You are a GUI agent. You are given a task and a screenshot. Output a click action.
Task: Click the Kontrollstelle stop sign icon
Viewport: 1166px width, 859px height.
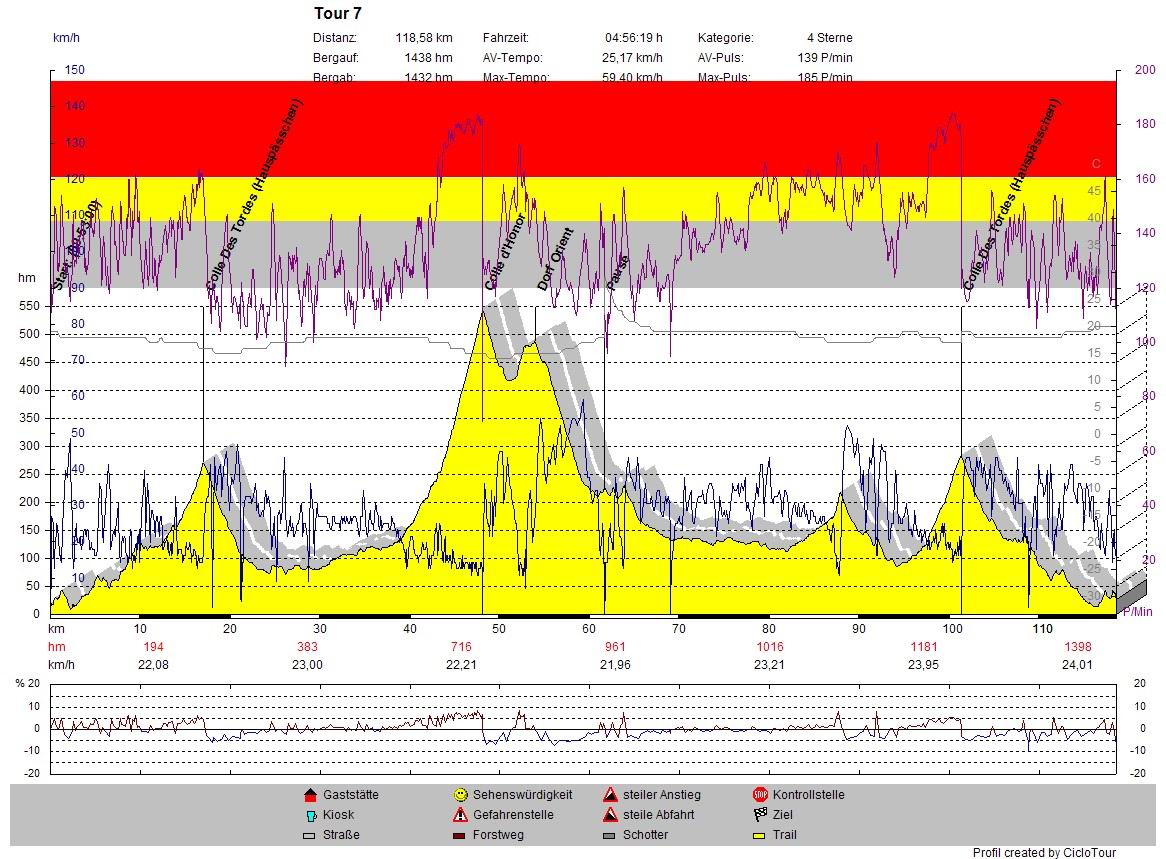point(760,795)
